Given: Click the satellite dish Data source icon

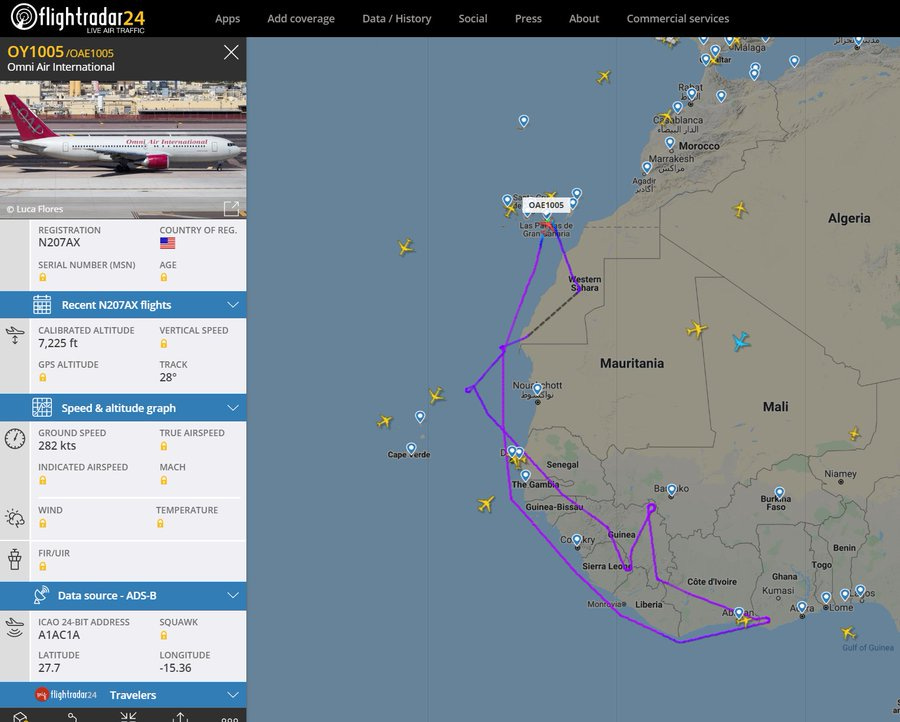Looking at the screenshot, I should pyautogui.click(x=41, y=595).
